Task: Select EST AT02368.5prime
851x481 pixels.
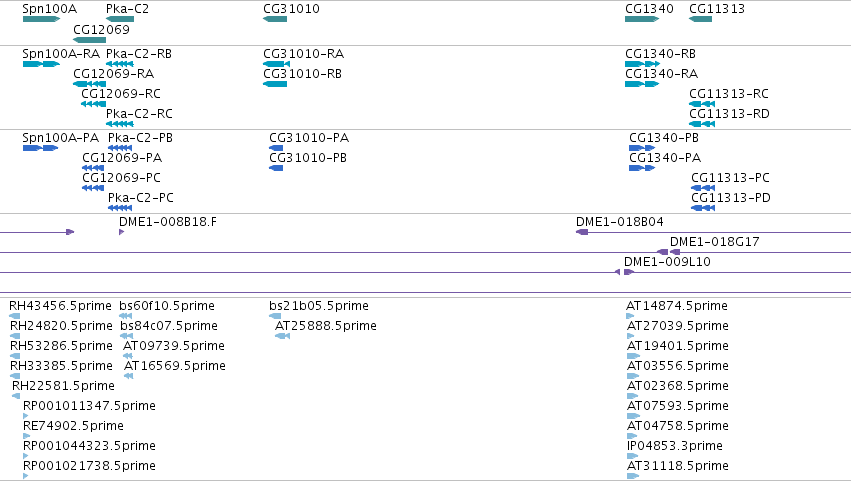Action: [678, 387]
